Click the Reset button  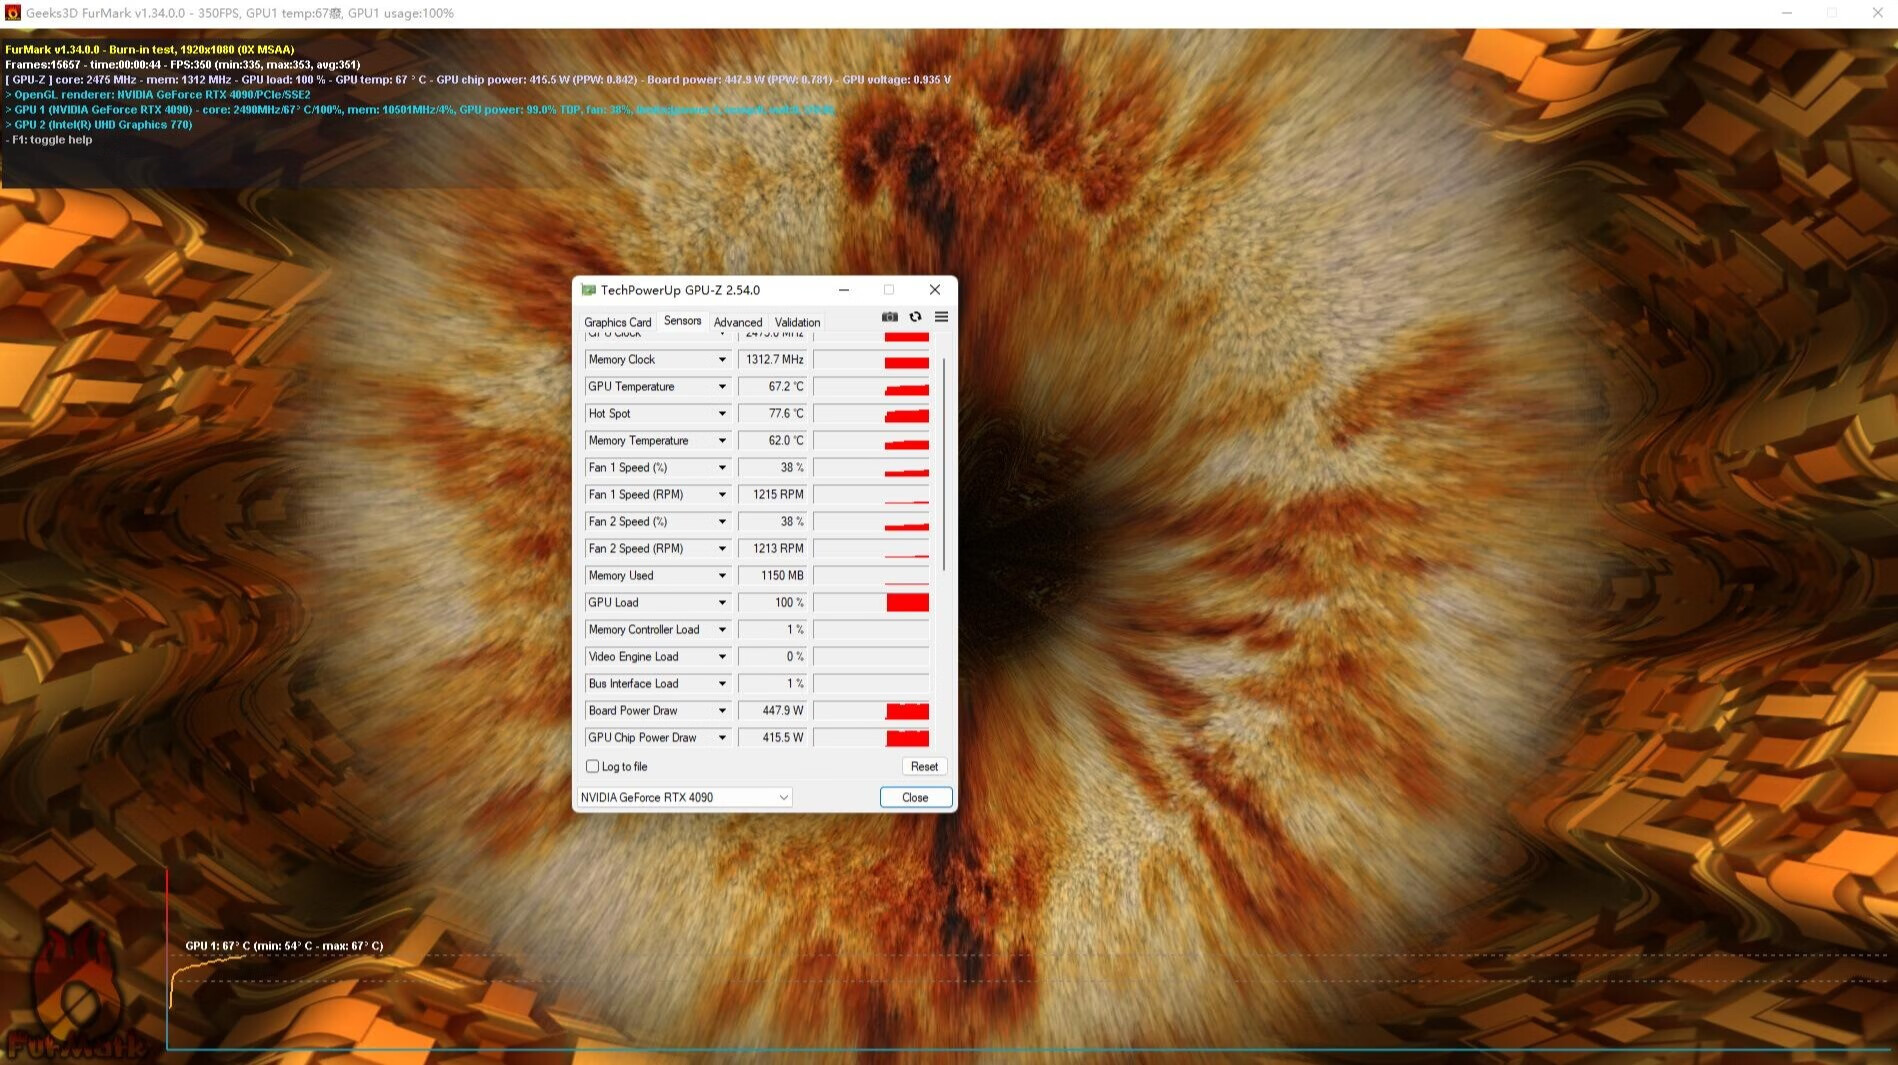(924, 767)
